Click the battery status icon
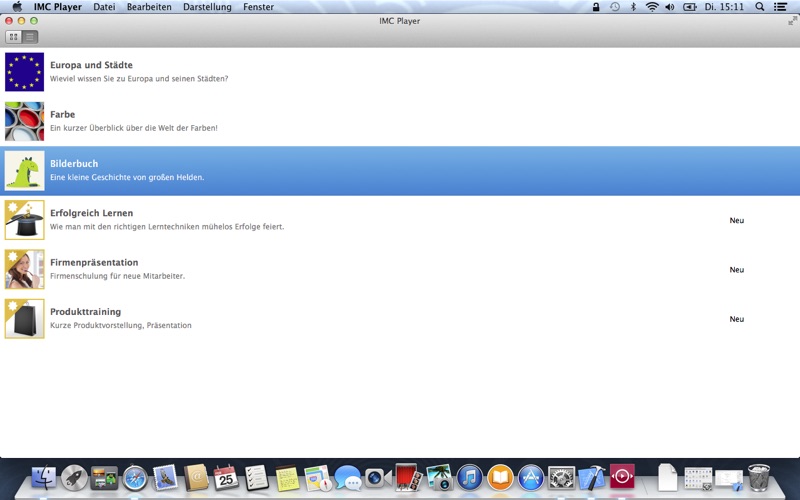 click(x=690, y=7)
